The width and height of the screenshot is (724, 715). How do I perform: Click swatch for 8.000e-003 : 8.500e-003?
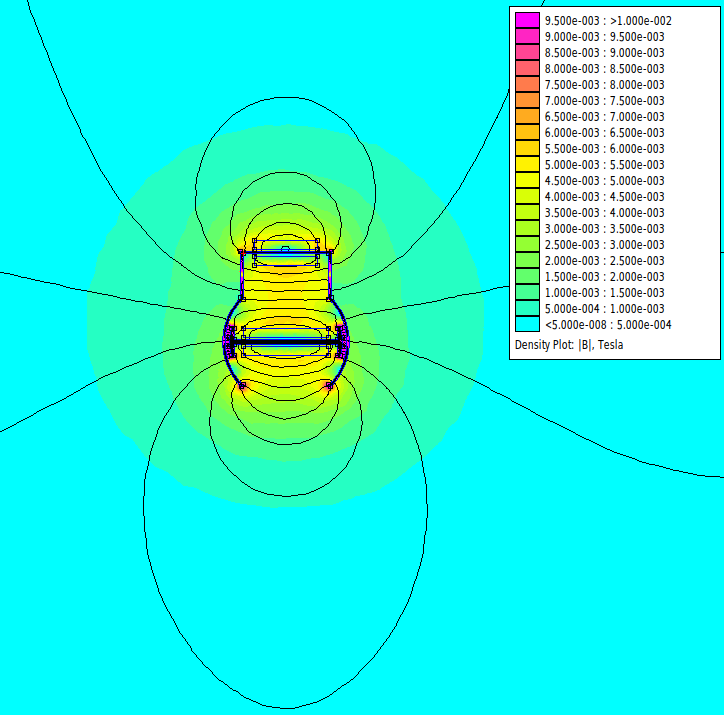pyautogui.click(x=527, y=68)
